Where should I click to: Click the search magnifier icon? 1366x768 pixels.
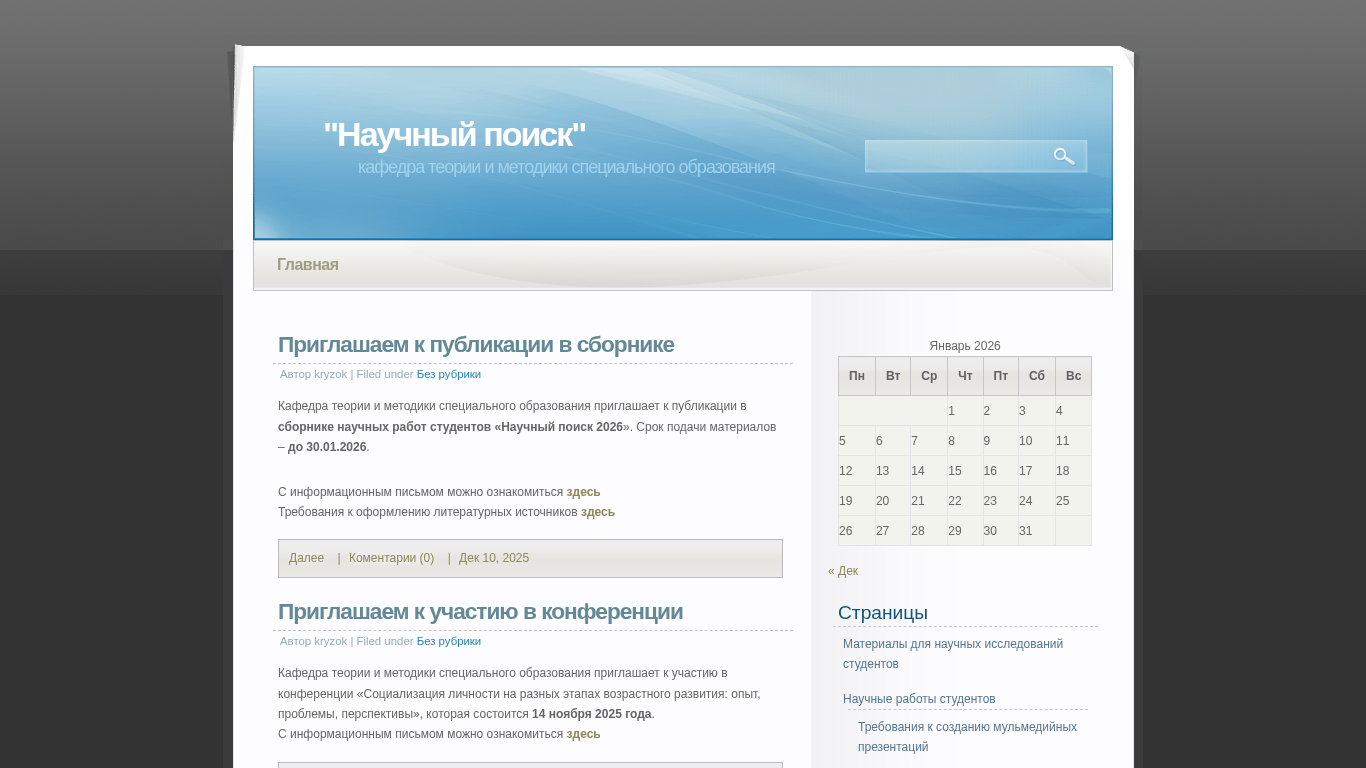coord(1064,156)
